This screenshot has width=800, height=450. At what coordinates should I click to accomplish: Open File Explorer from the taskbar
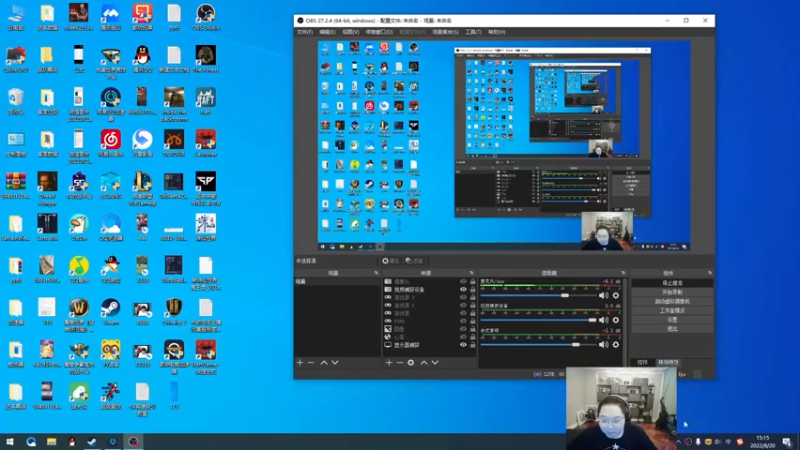tap(52, 442)
